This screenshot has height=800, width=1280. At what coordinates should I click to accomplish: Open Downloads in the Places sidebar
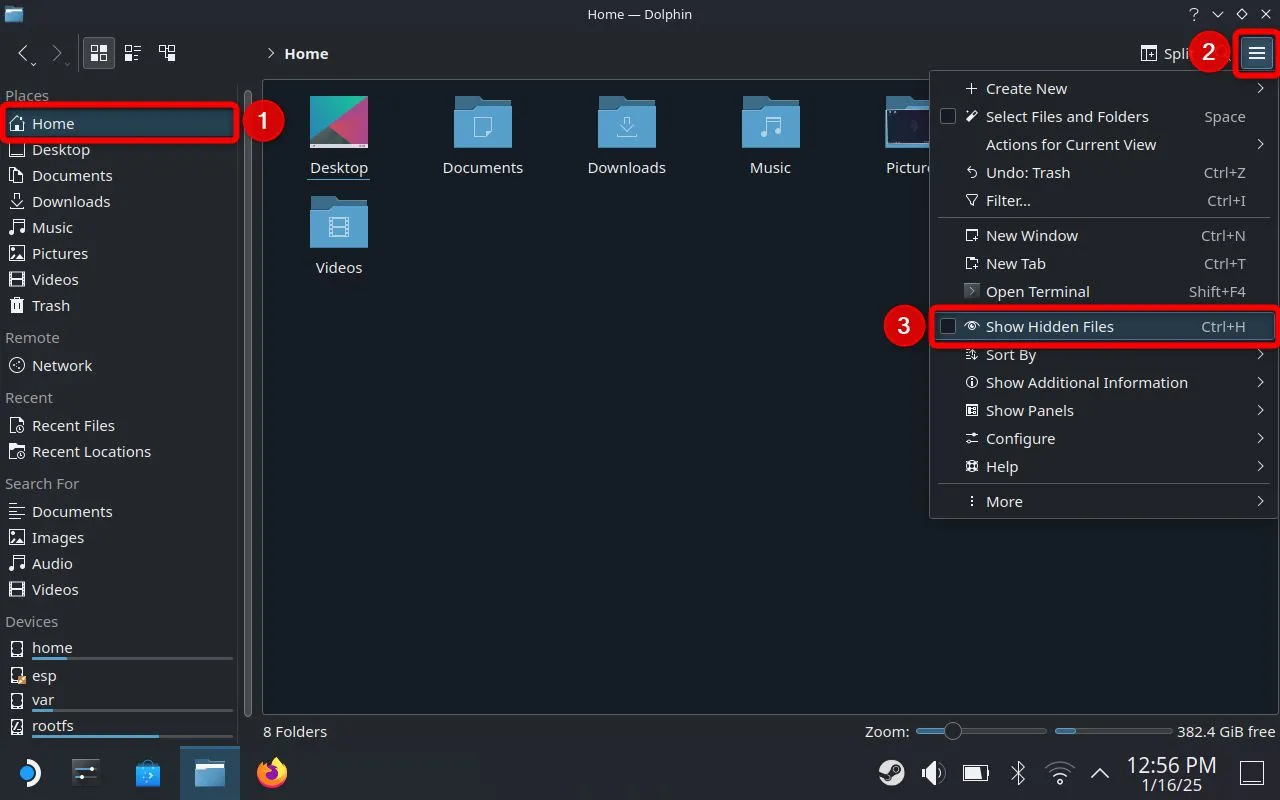click(x=71, y=202)
